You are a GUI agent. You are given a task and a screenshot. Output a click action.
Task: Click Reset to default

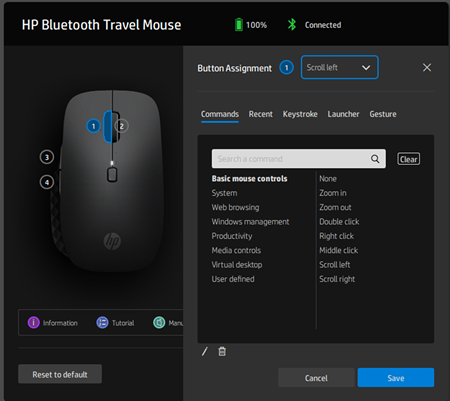point(60,374)
